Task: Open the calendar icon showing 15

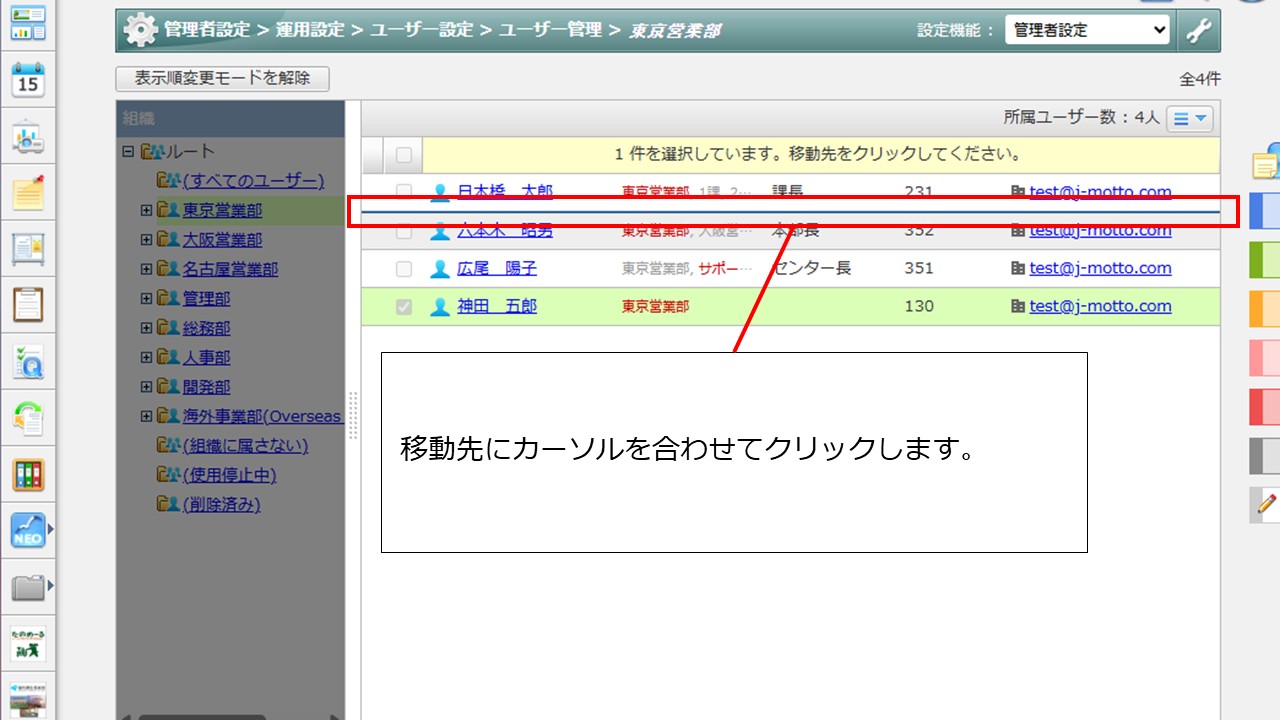Action: pos(28,79)
